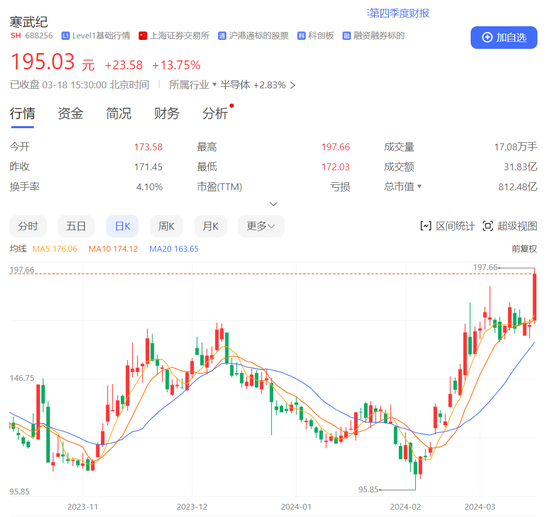Click 成交量 value 17.08万手
Viewport: 550px width, 517px height.
[516, 147]
